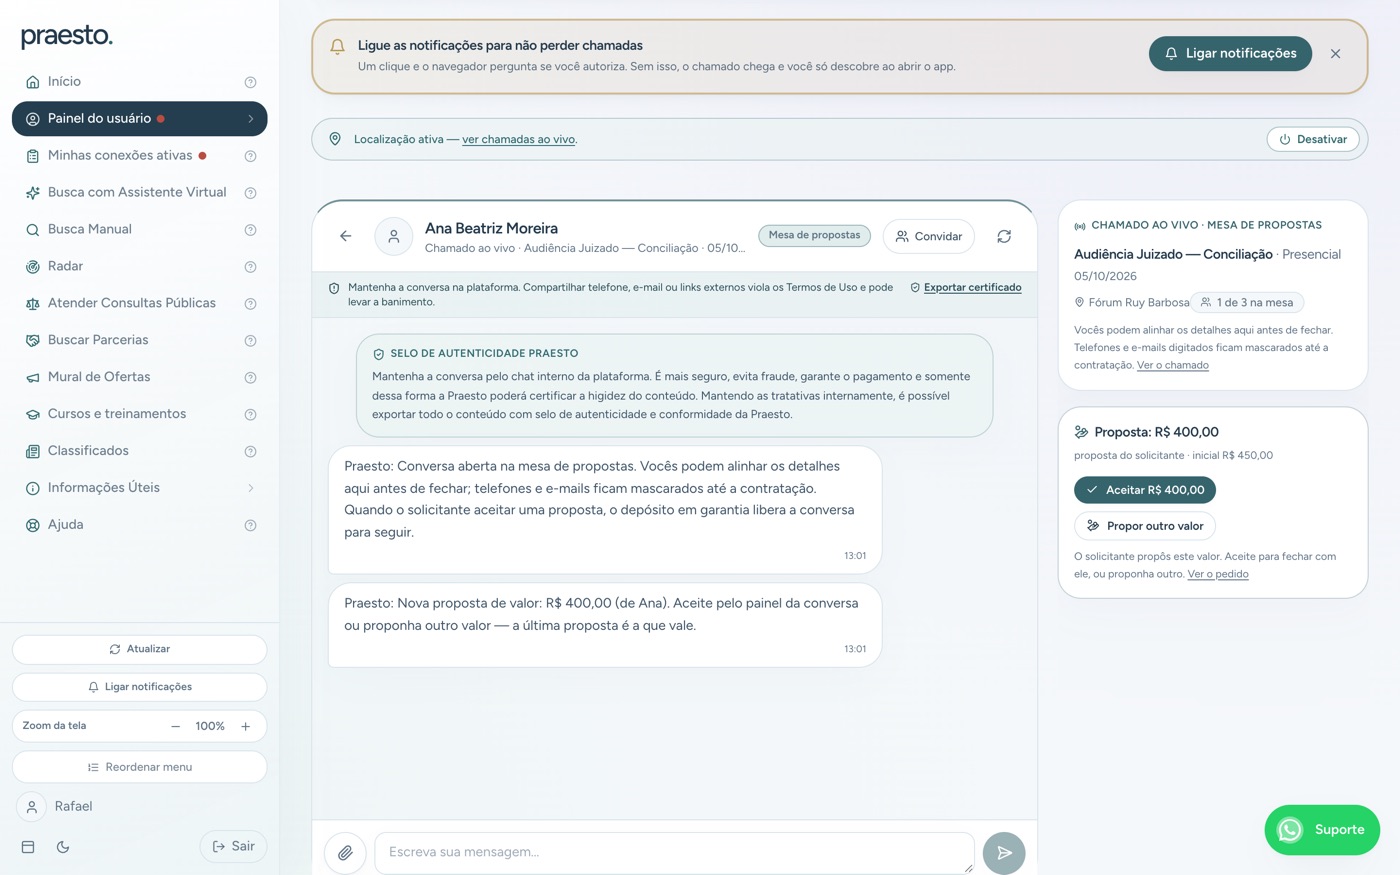1400x875 pixels.
Task: Accept the R$ 400,00 proposal
Action: coord(1145,490)
